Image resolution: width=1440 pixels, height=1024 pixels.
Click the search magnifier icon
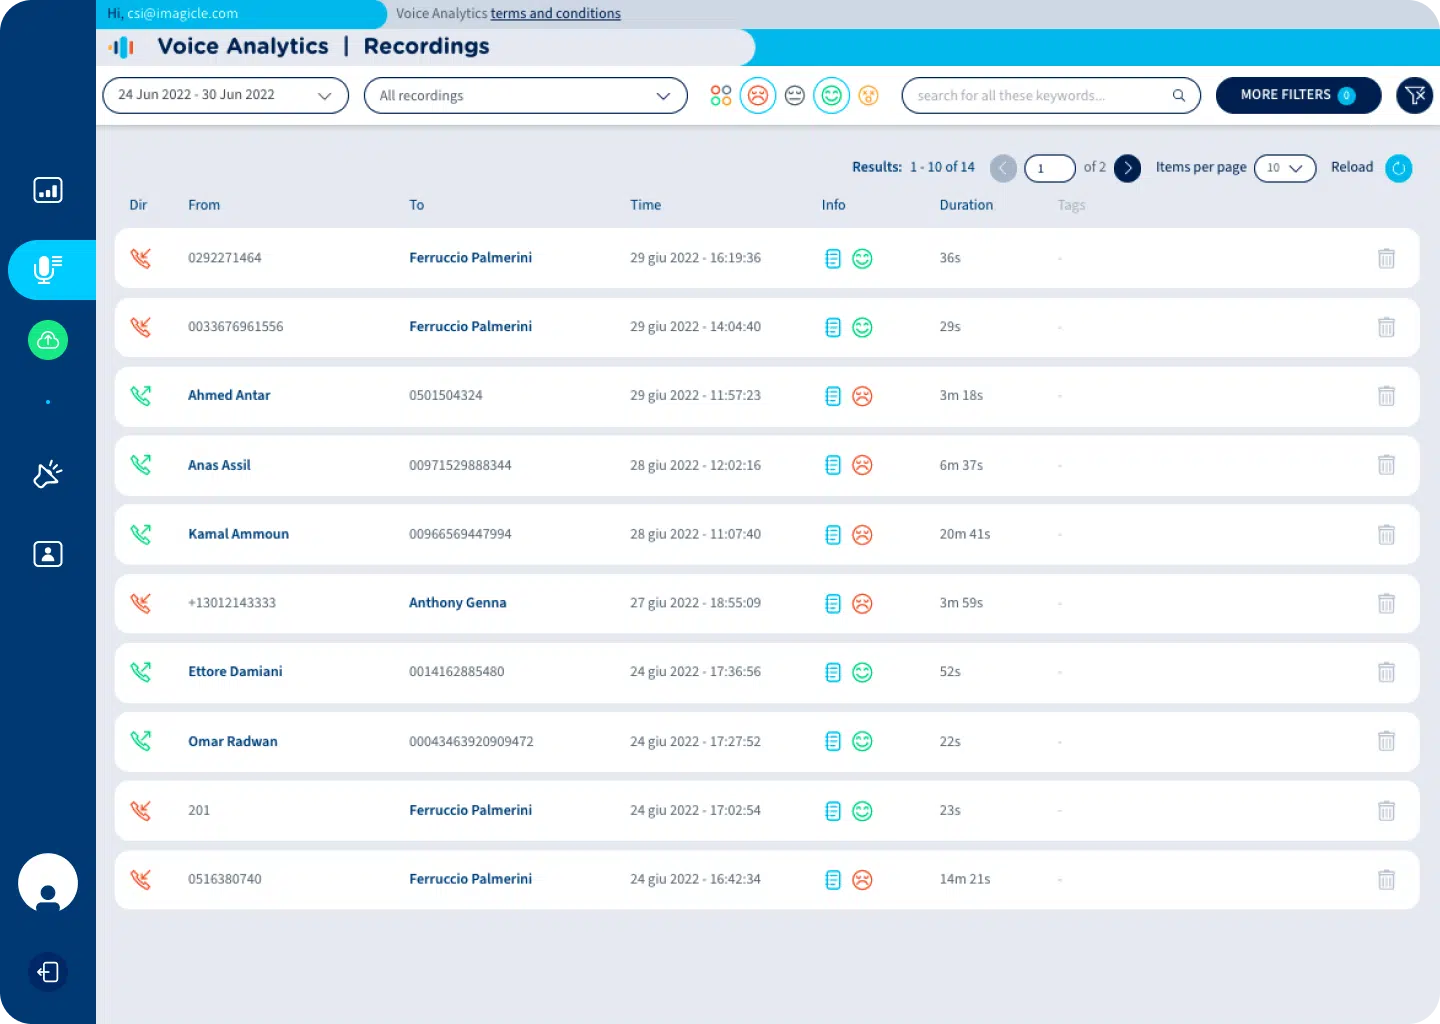pyautogui.click(x=1179, y=96)
